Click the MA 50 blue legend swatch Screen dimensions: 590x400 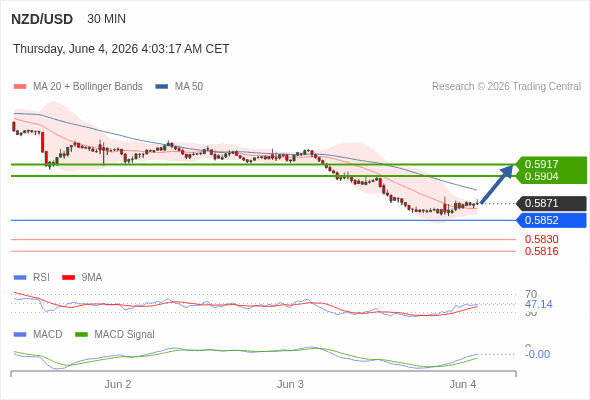162,87
